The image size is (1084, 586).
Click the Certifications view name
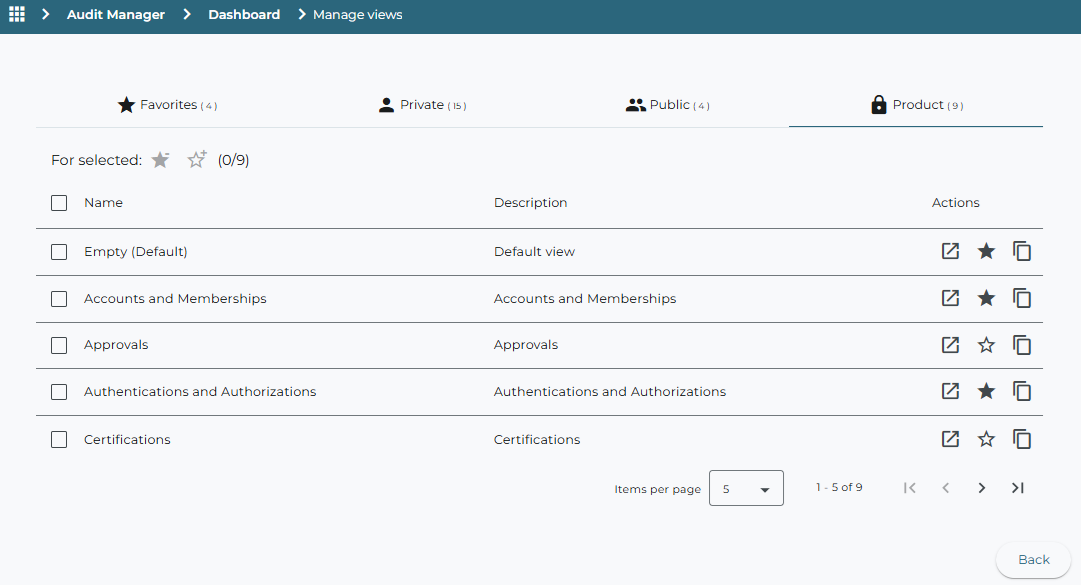pos(127,440)
